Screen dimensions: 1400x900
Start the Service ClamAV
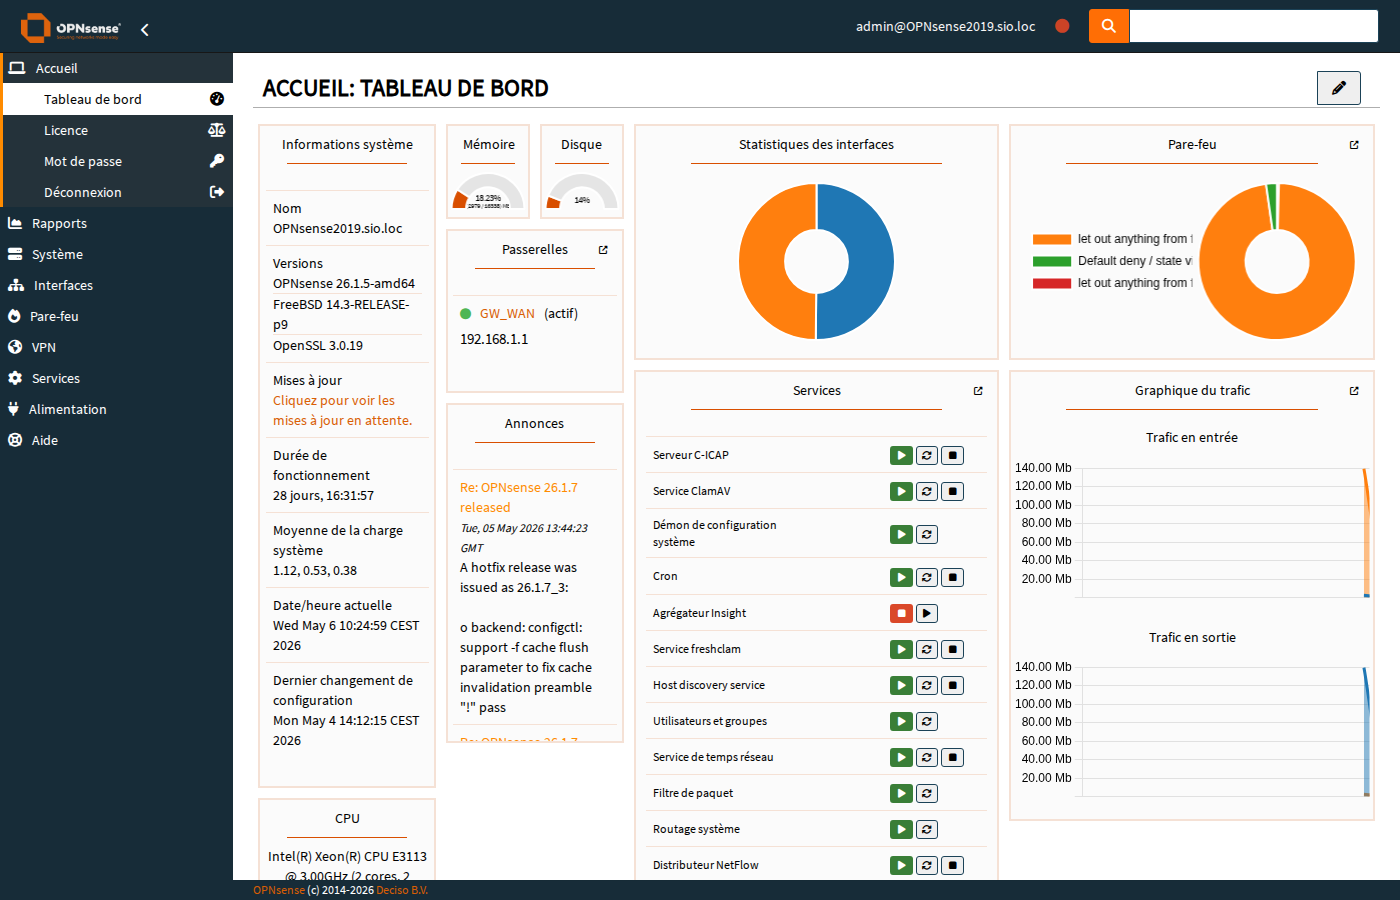(x=902, y=492)
